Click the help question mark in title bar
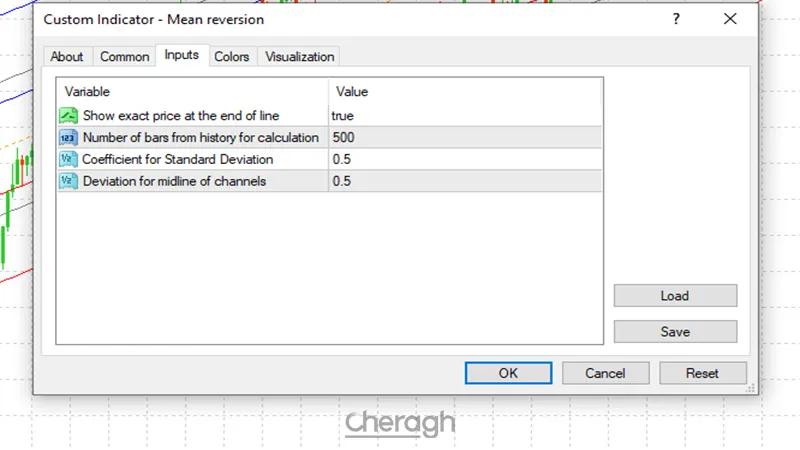The image size is (800, 450). tap(677, 19)
